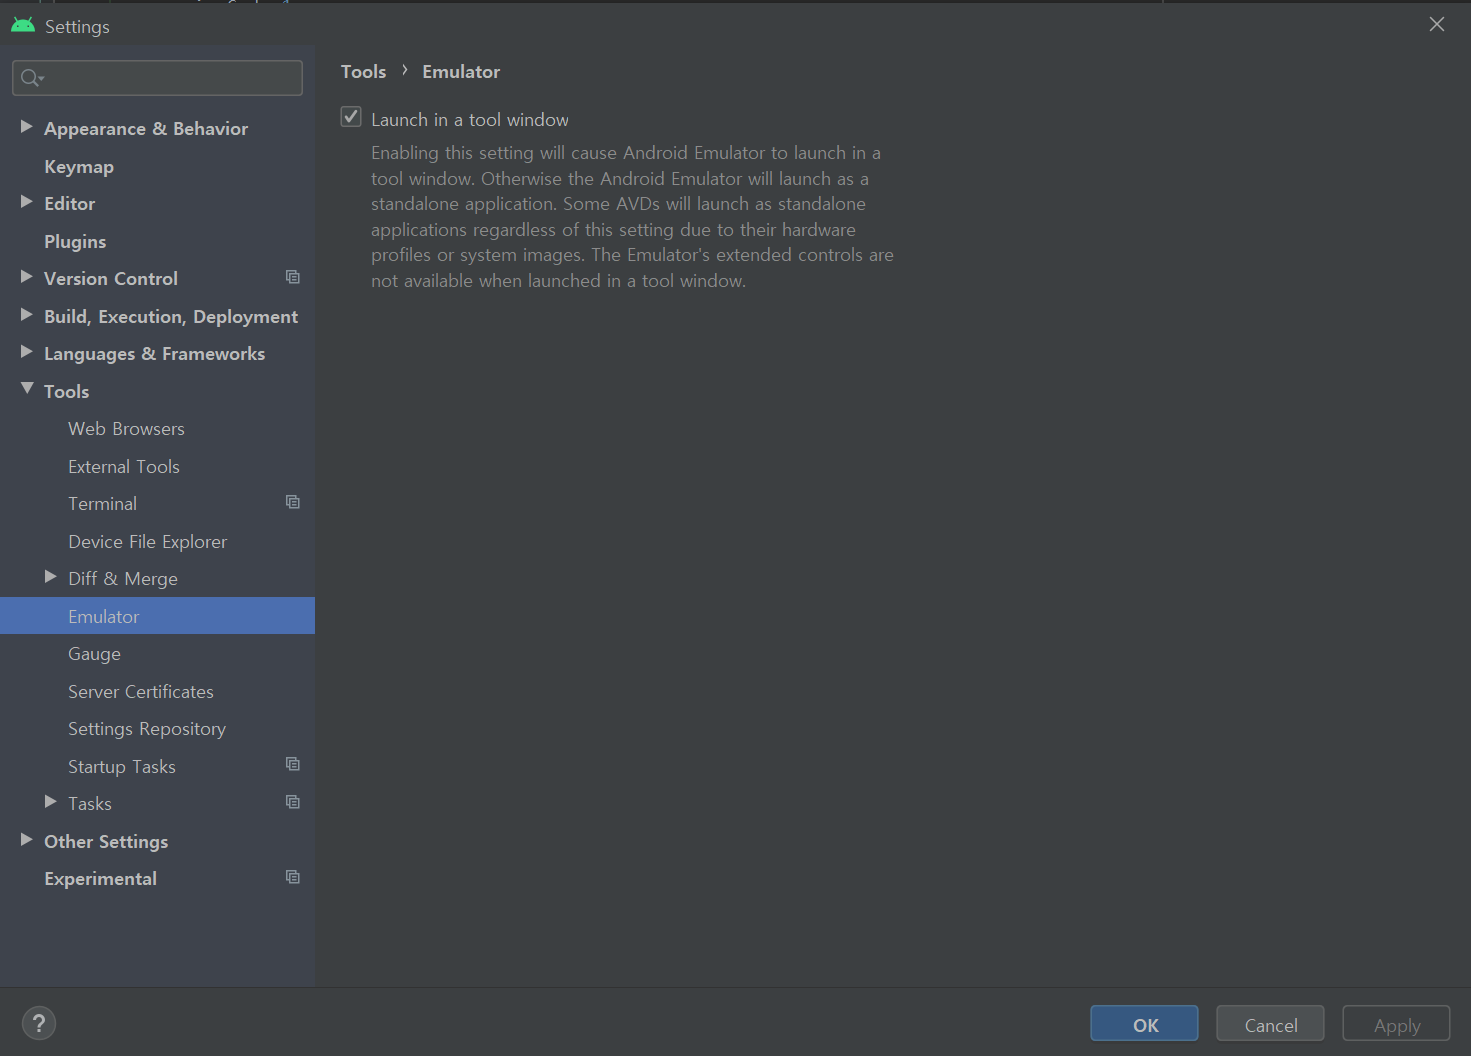Click the Version Control project-level icon
Image resolution: width=1471 pixels, height=1056 pixels.
(293, 277)
